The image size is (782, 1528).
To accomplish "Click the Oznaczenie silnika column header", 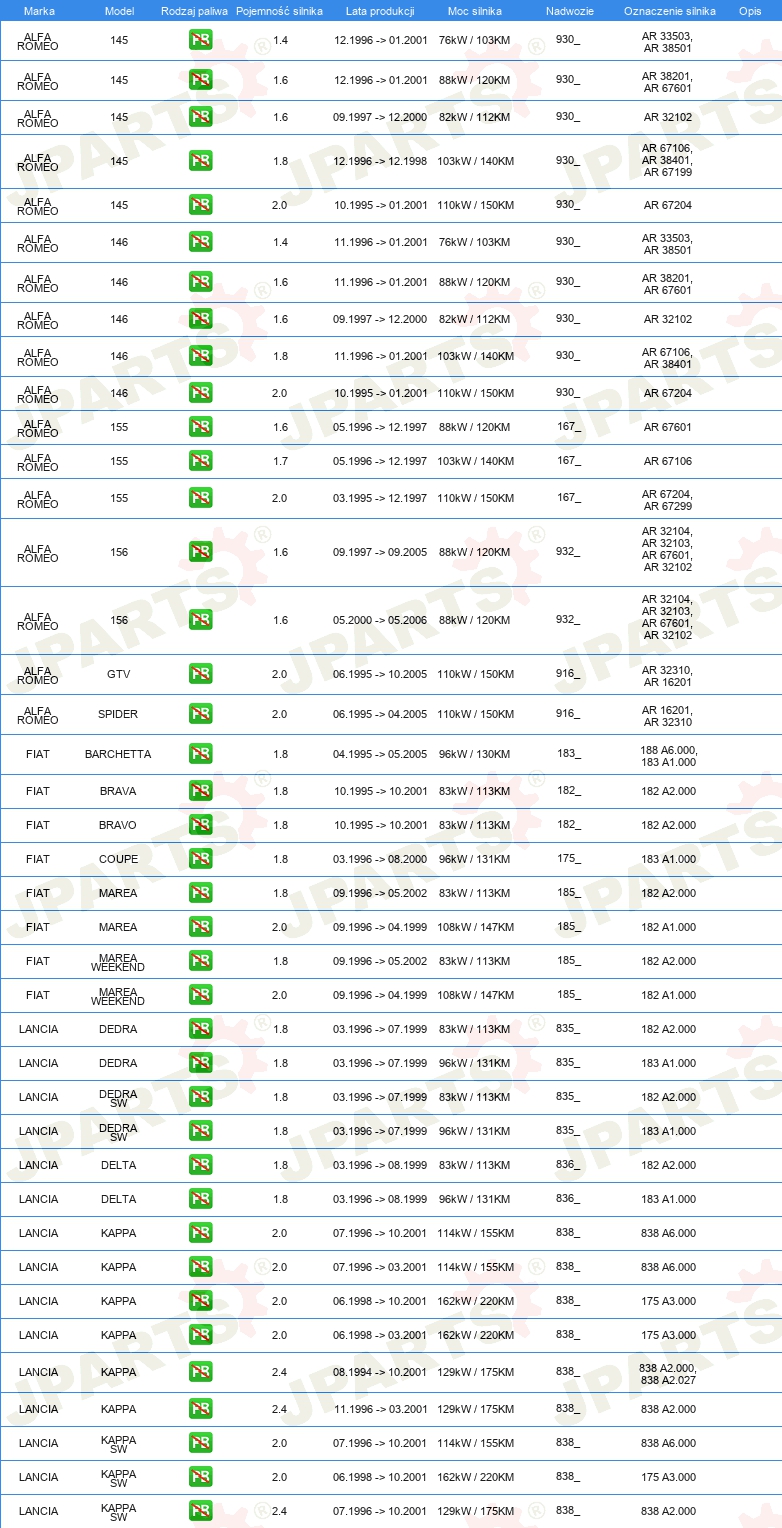I will click(x=669, y=11).
